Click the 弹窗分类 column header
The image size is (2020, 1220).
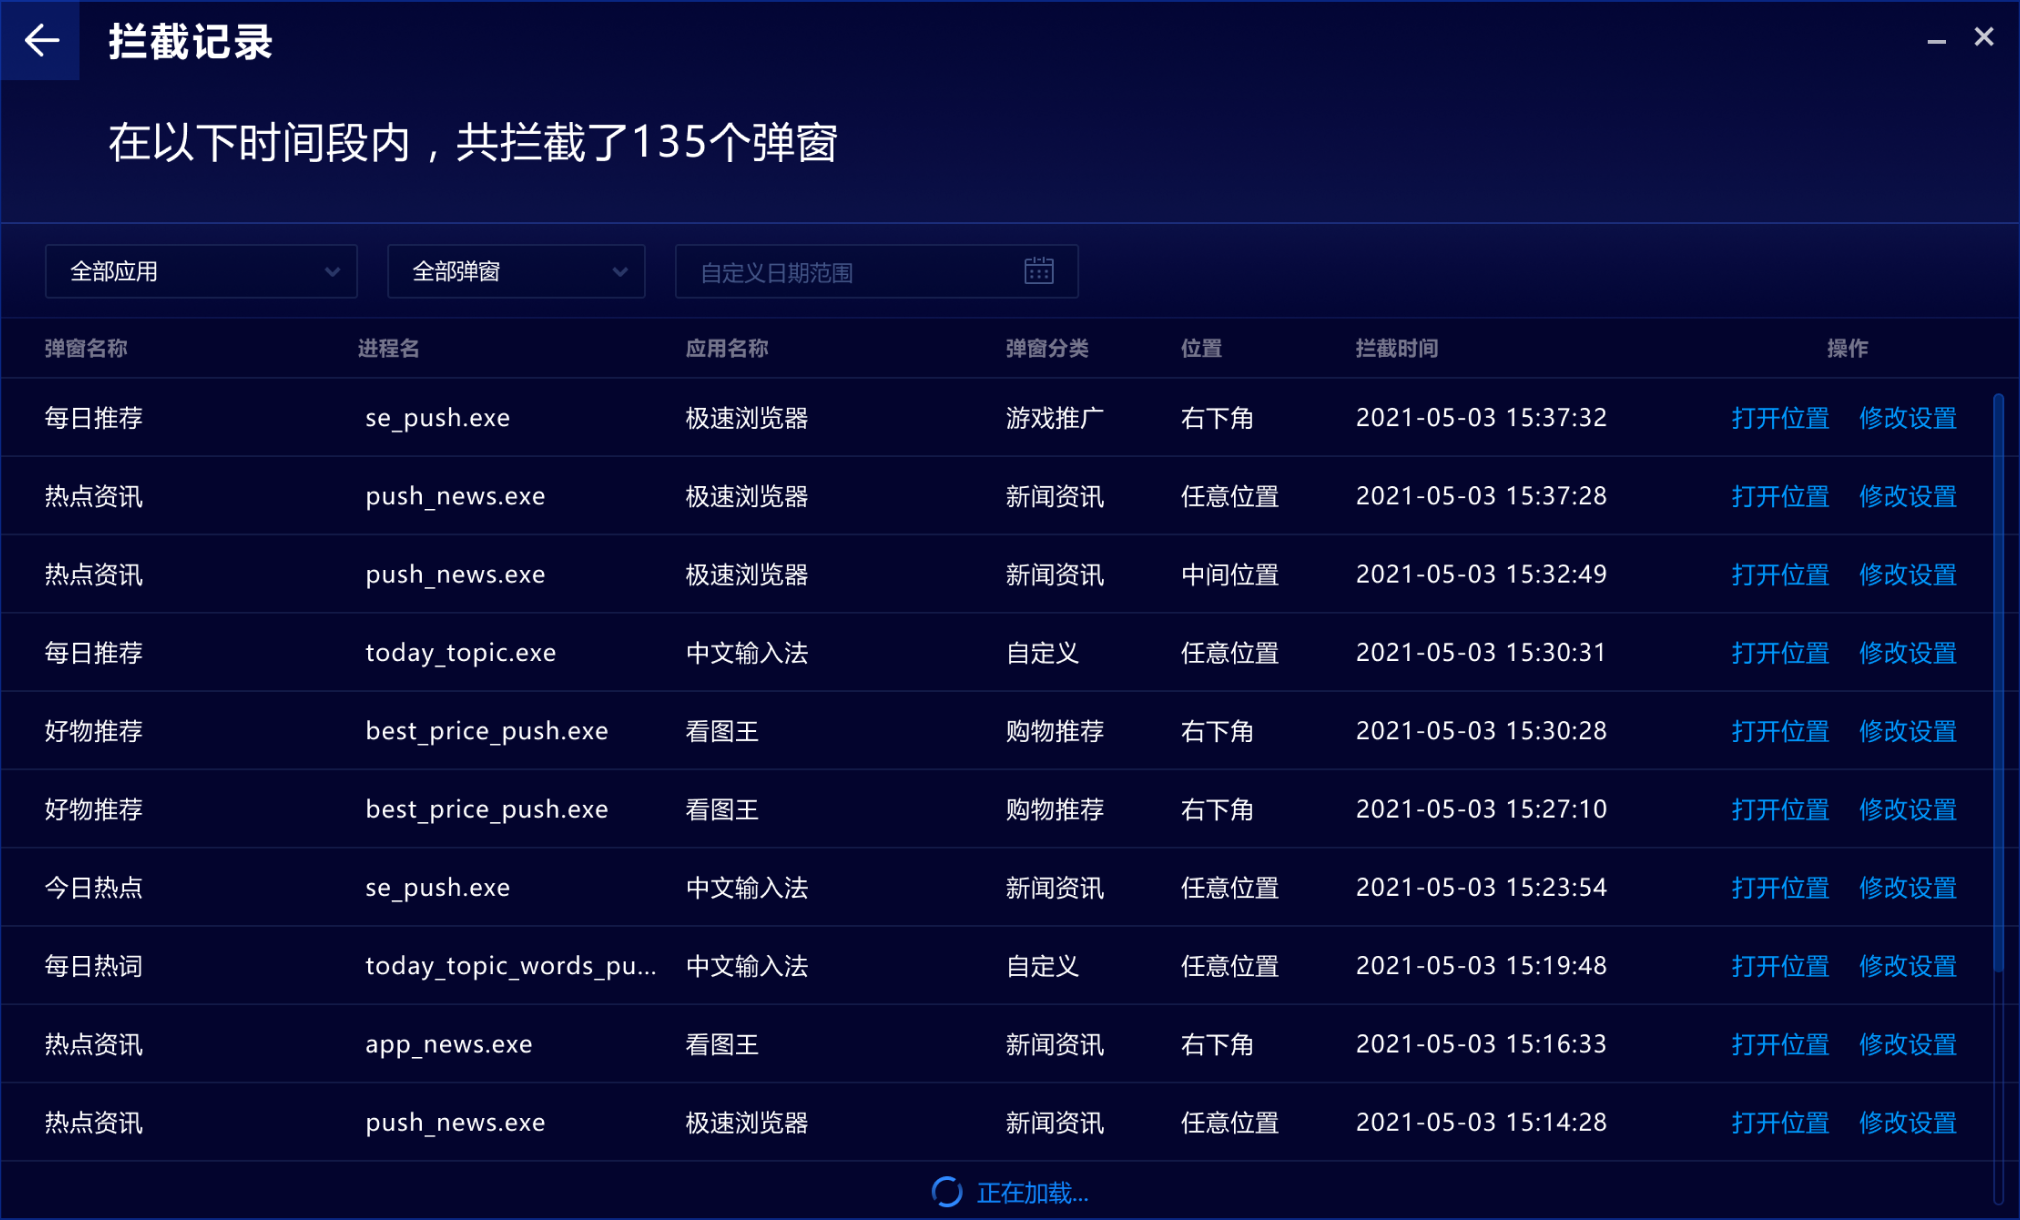(x=1047, y=348)
